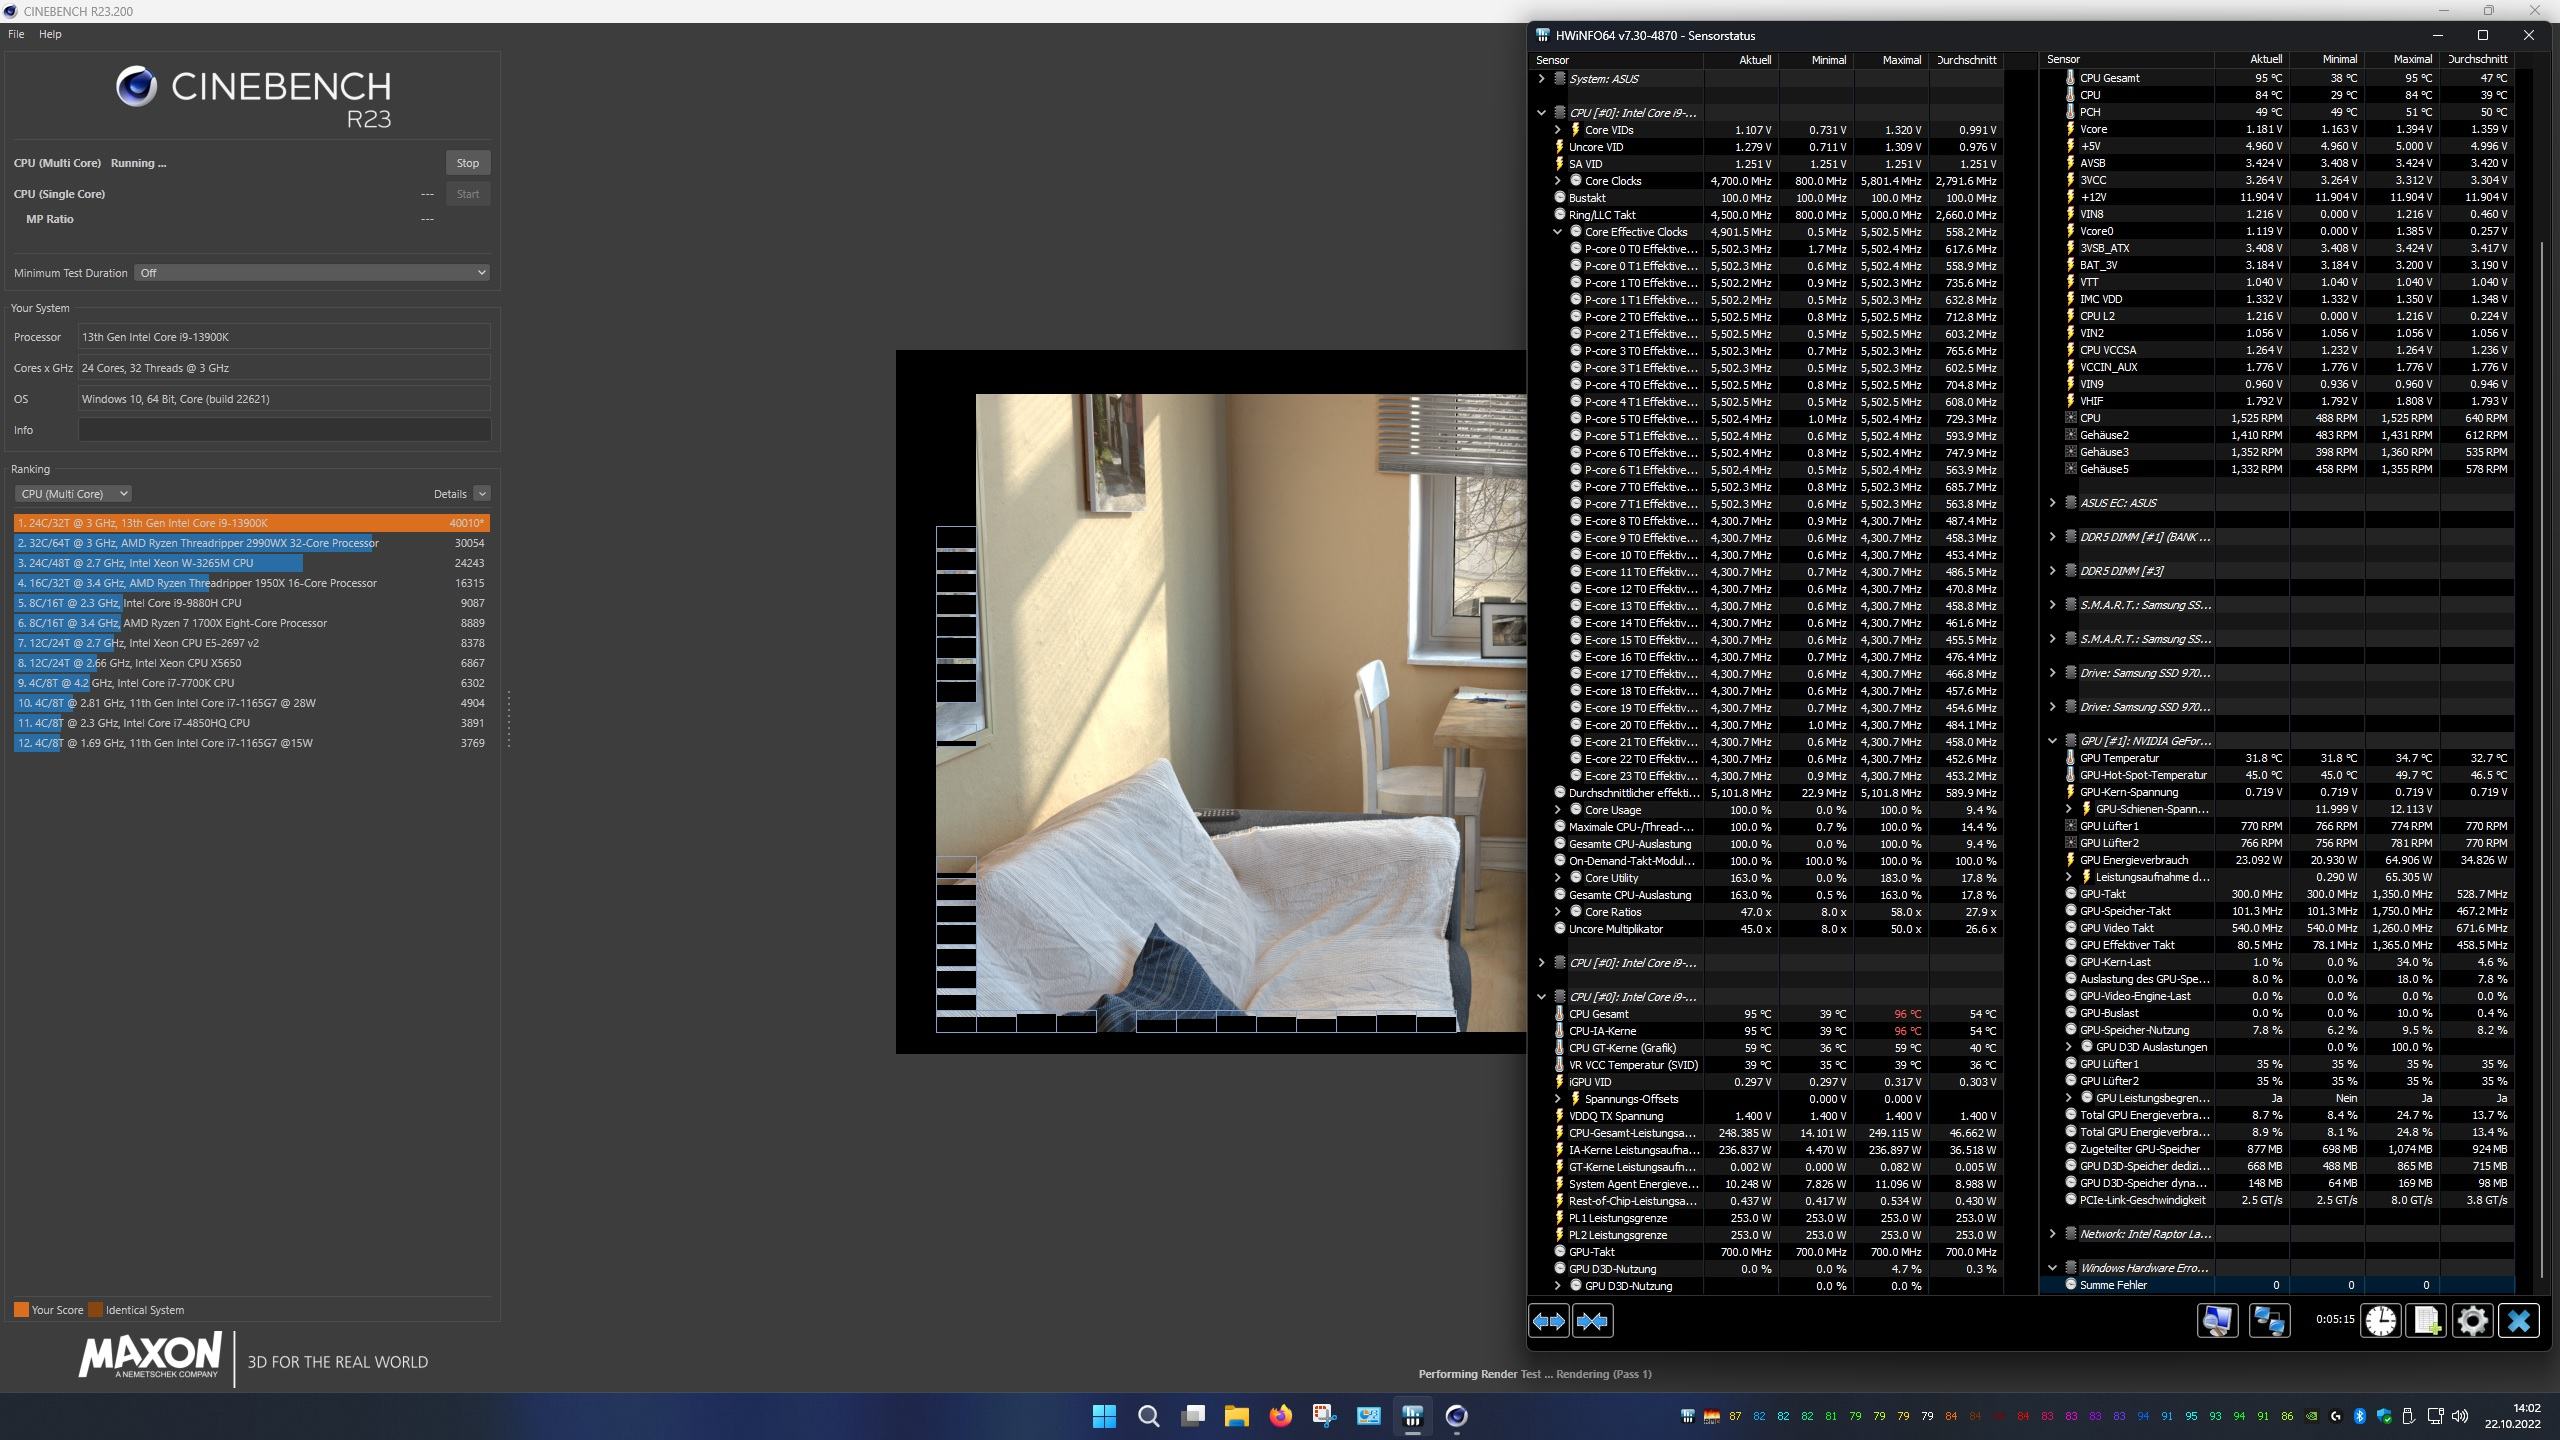Screen dimensions: 2560x1440
Task: Open taskbar Search
Action: tap(1148, 1416)
